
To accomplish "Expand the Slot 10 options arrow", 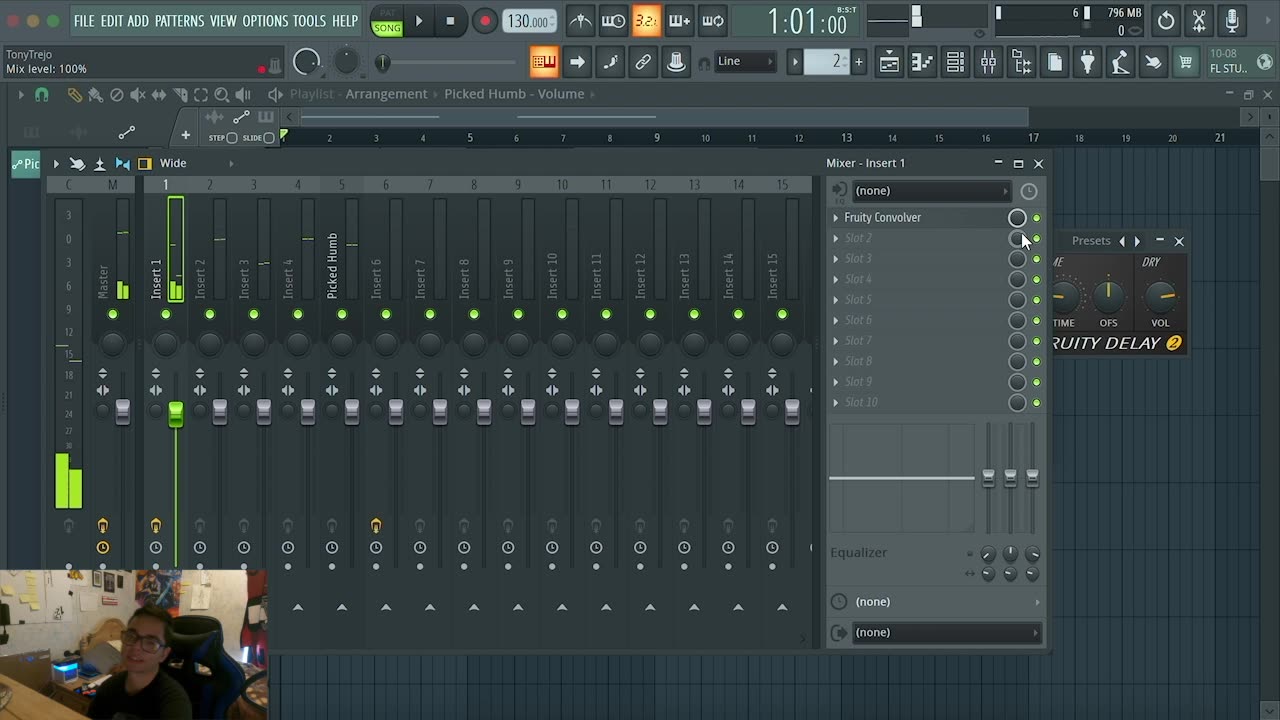I will 836,402.
